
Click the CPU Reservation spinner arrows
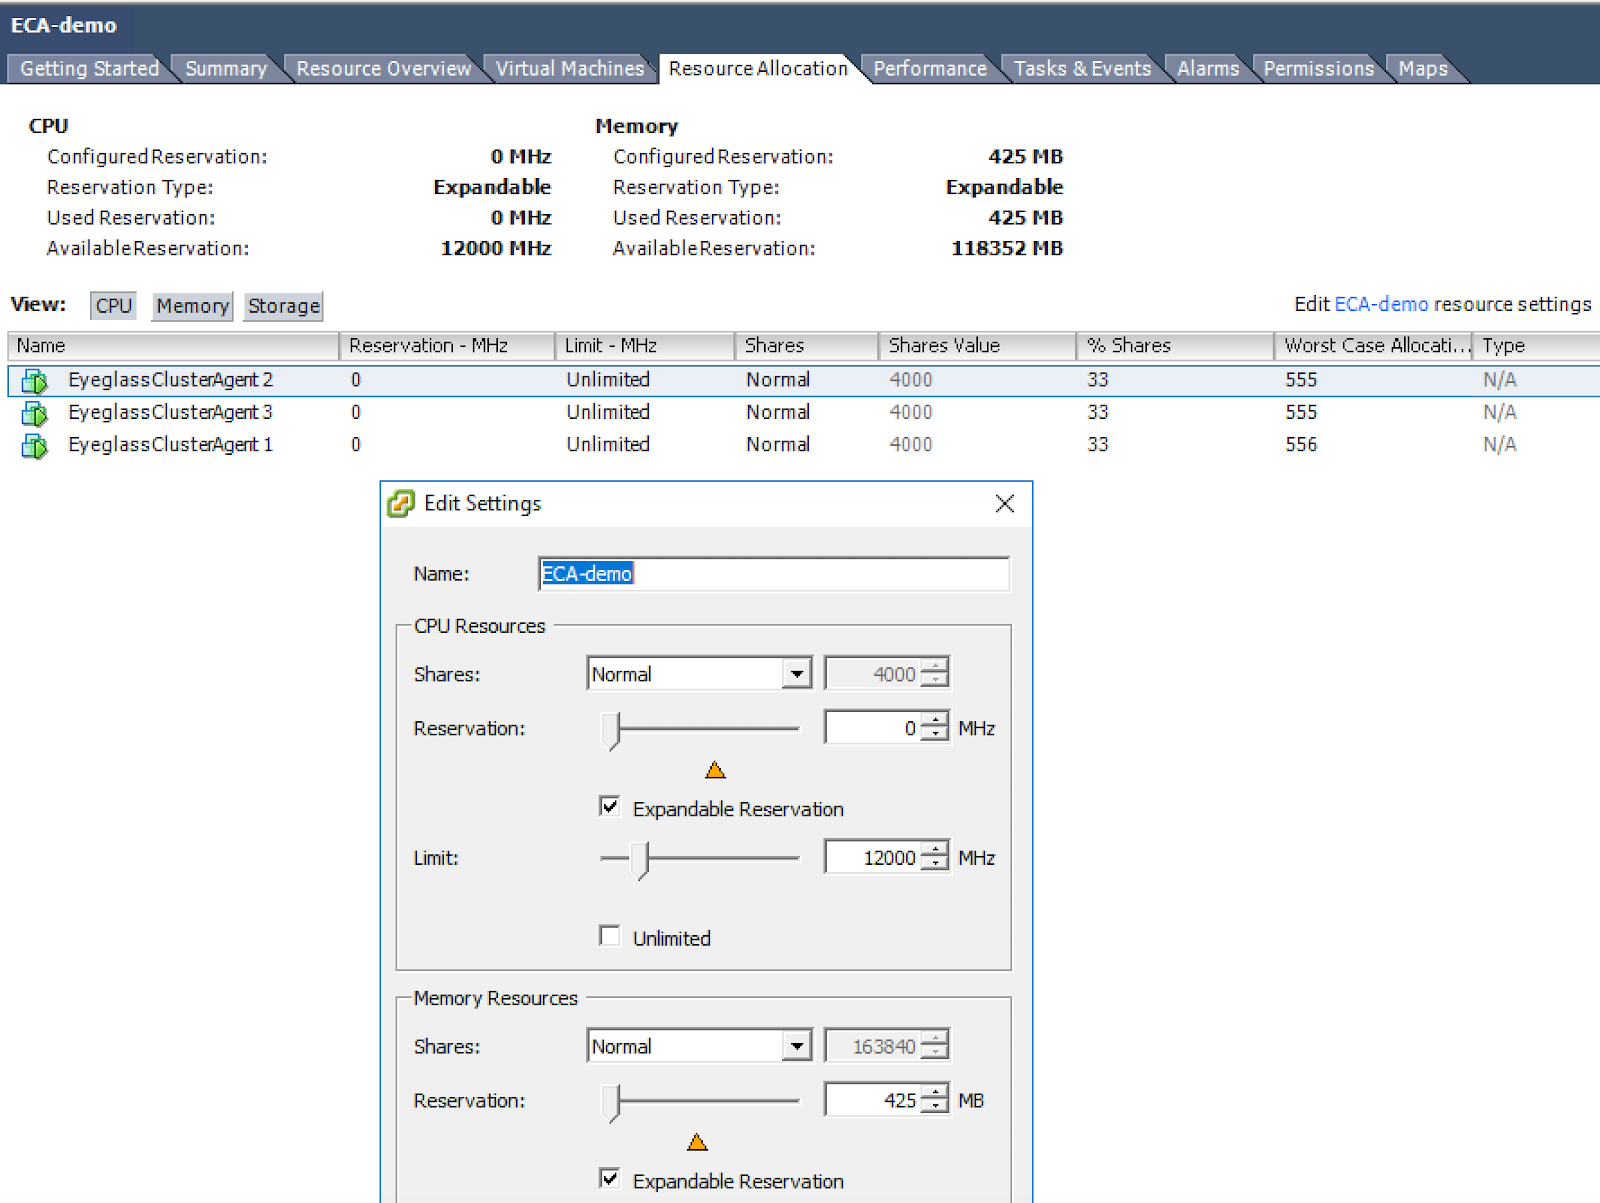[934, 728]
